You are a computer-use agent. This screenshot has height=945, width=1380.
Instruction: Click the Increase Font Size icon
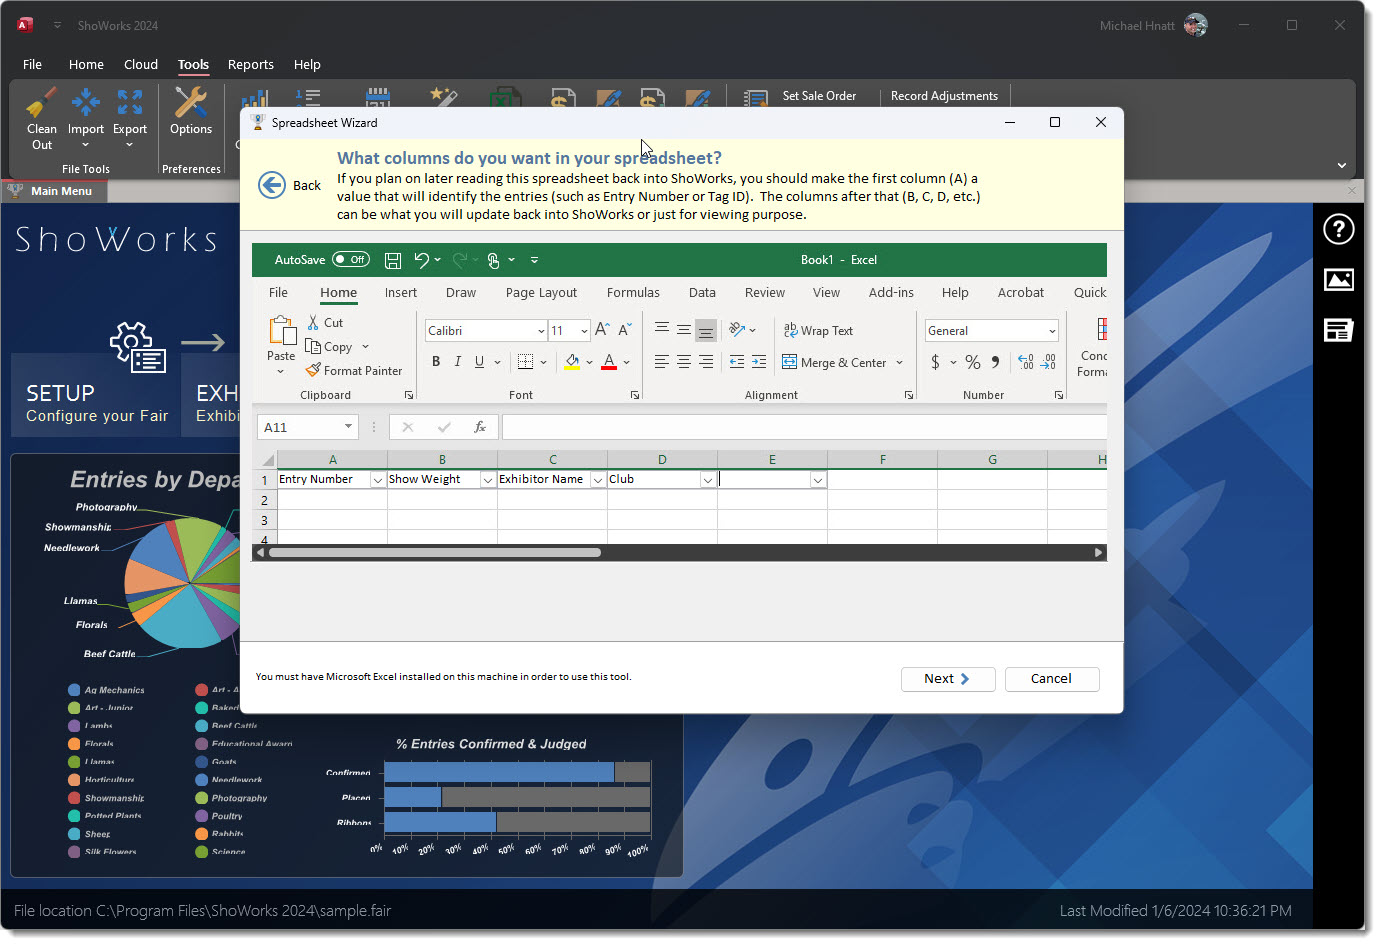601,330
